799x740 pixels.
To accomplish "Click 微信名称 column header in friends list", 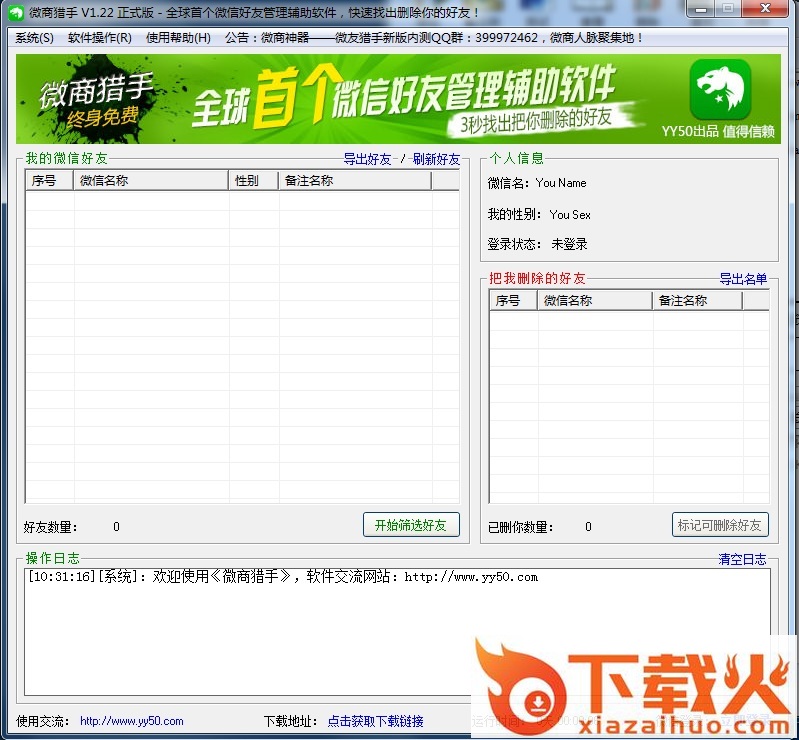I will 151,180.
